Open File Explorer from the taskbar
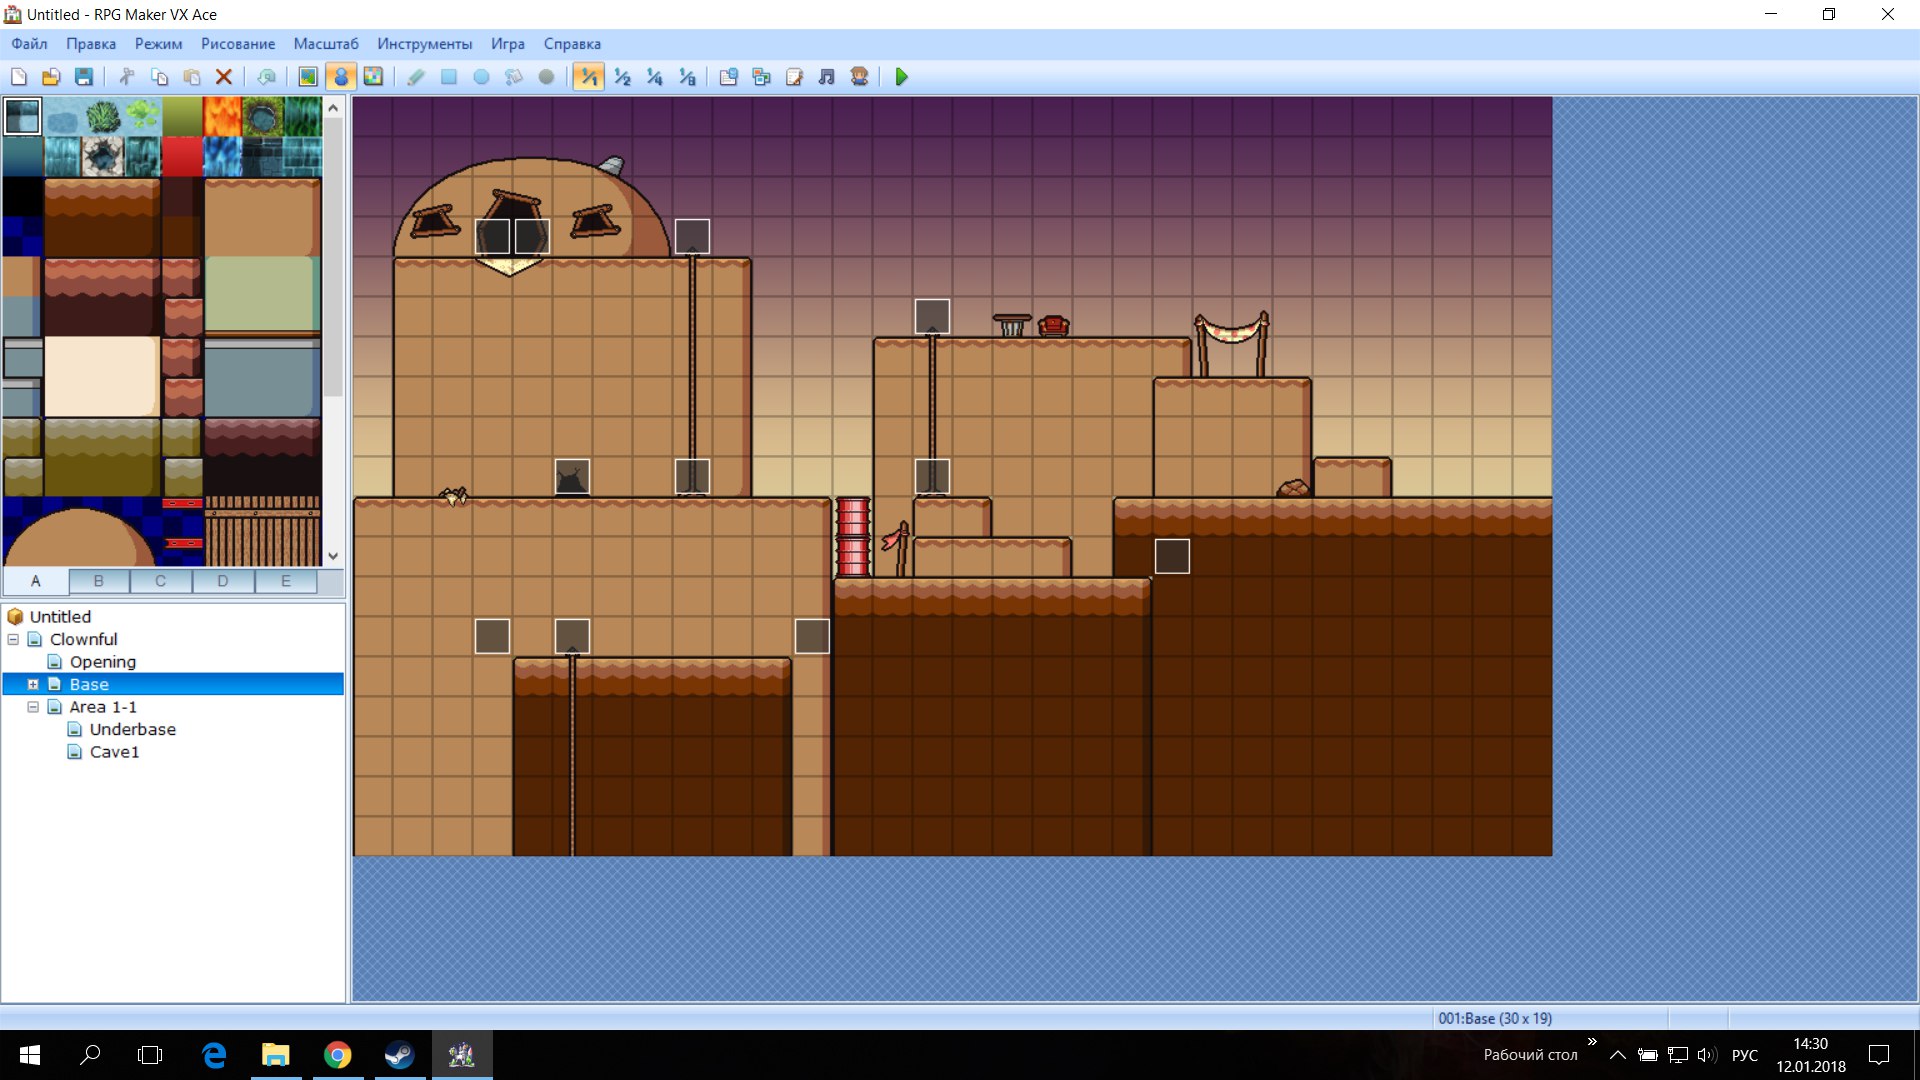This screenshot has height=1080, width=1920. (276, 1055)
